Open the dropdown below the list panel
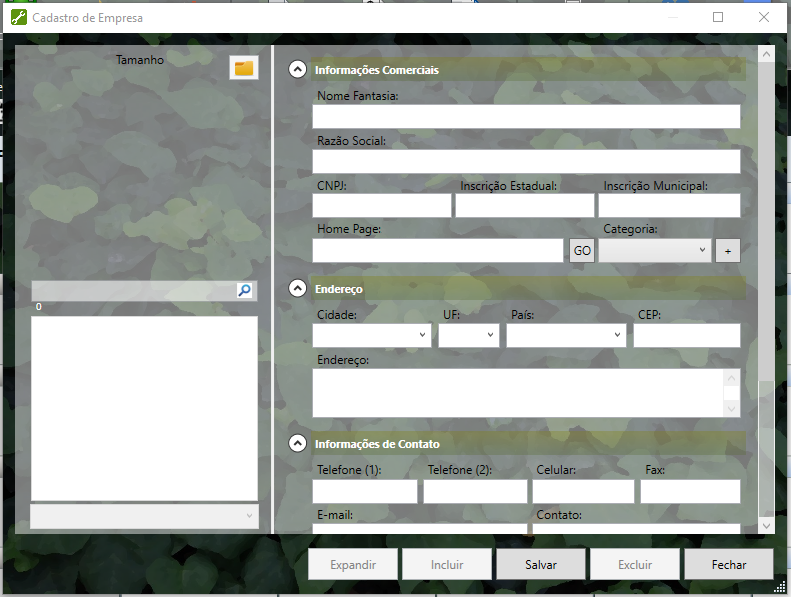Viewport: 791px width, 597px height. pos(144,515)
